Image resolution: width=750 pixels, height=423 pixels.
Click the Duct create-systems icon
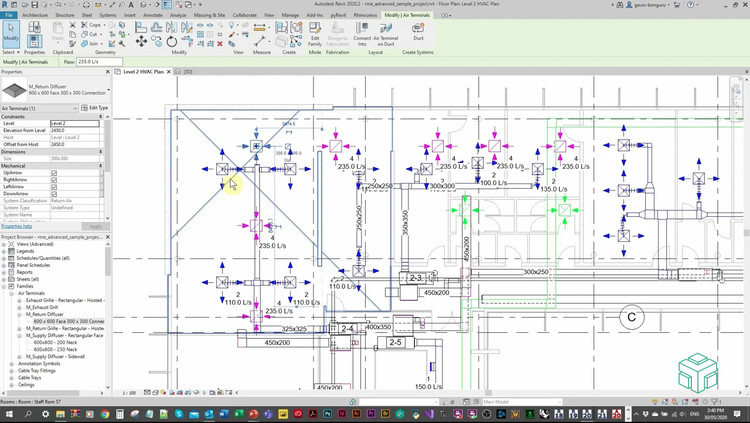(x=418, y=32)
